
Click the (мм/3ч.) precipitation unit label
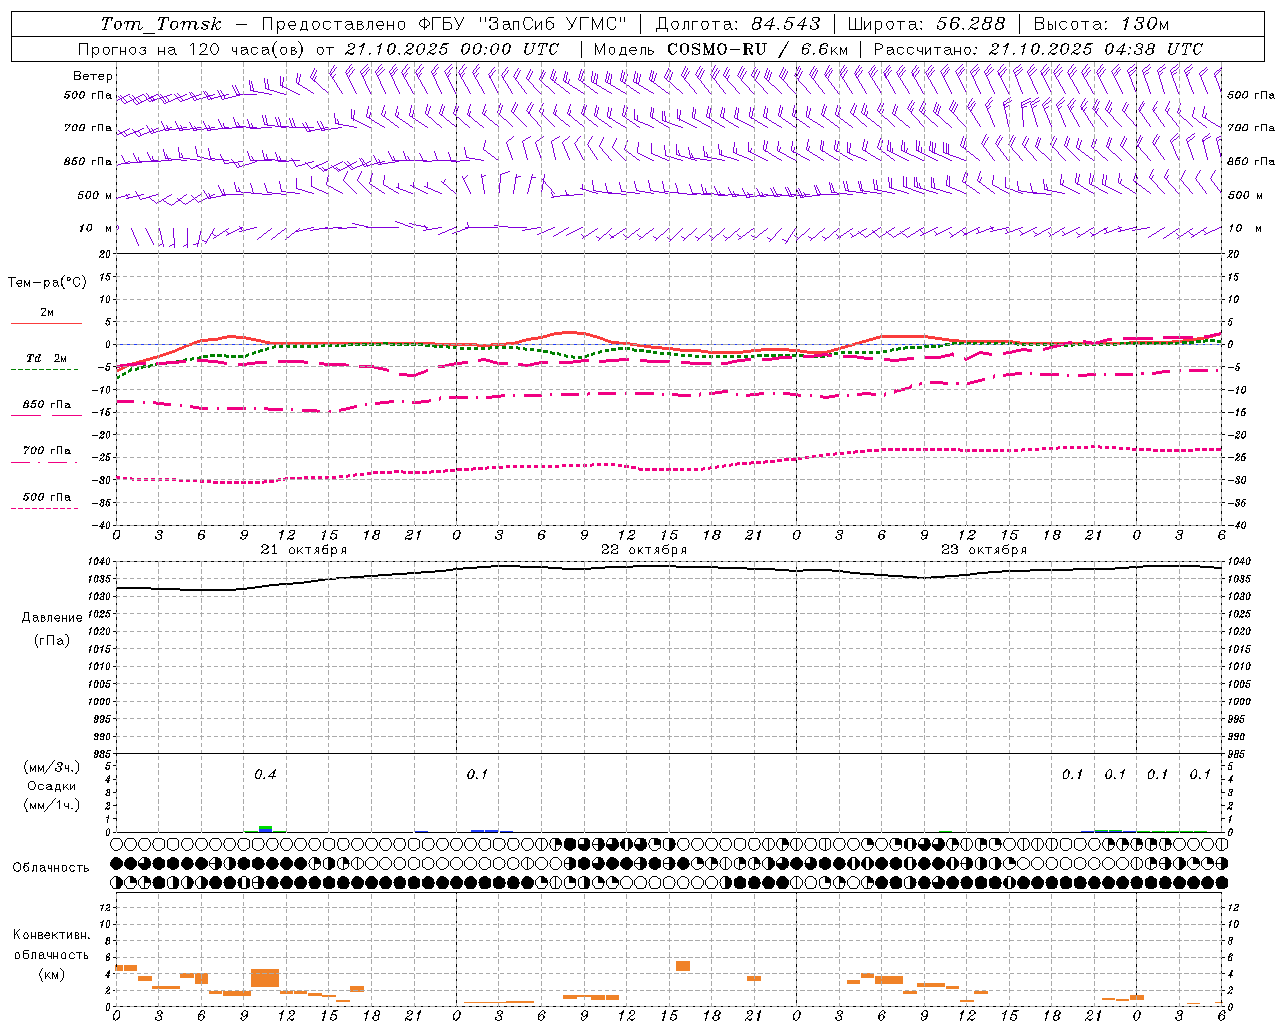(51, 767)
